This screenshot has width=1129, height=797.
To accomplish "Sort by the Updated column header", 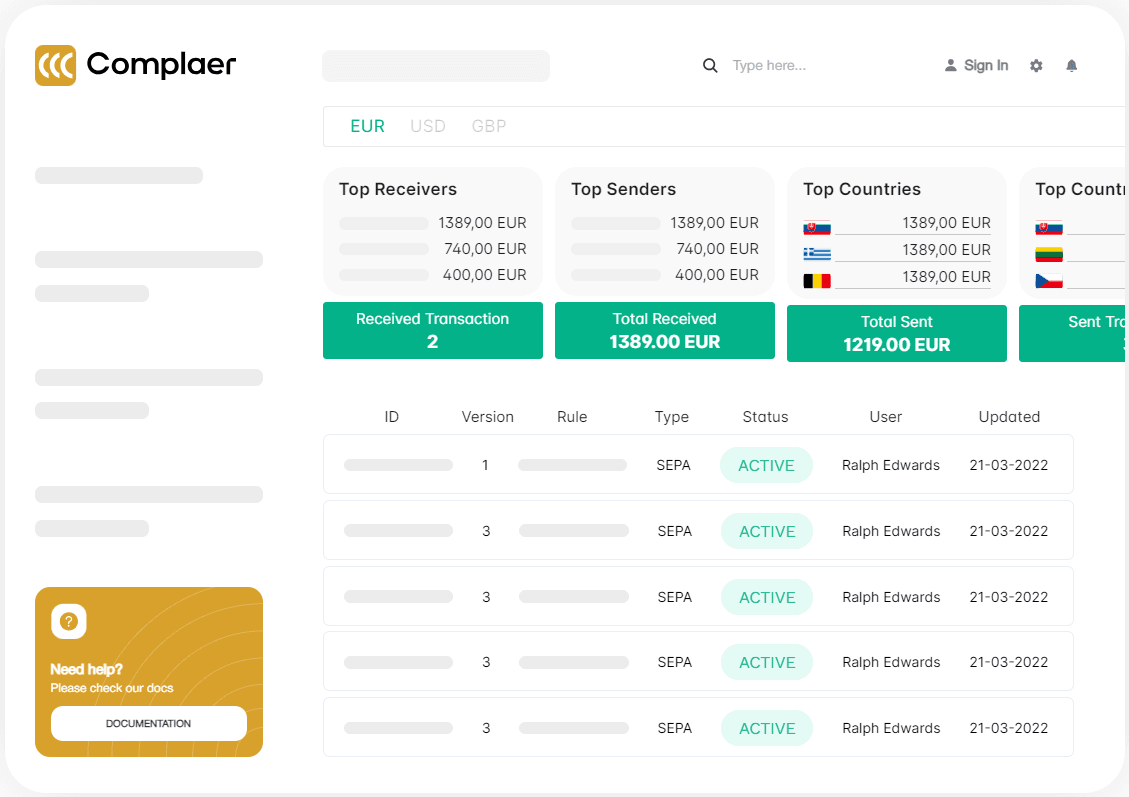I will click(1009, 417).
